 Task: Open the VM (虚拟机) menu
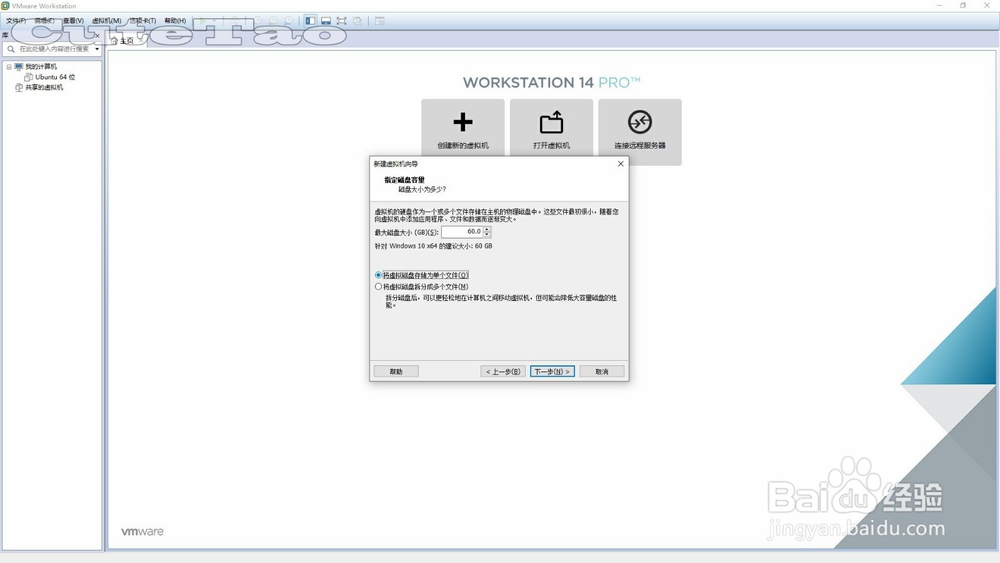107,21
